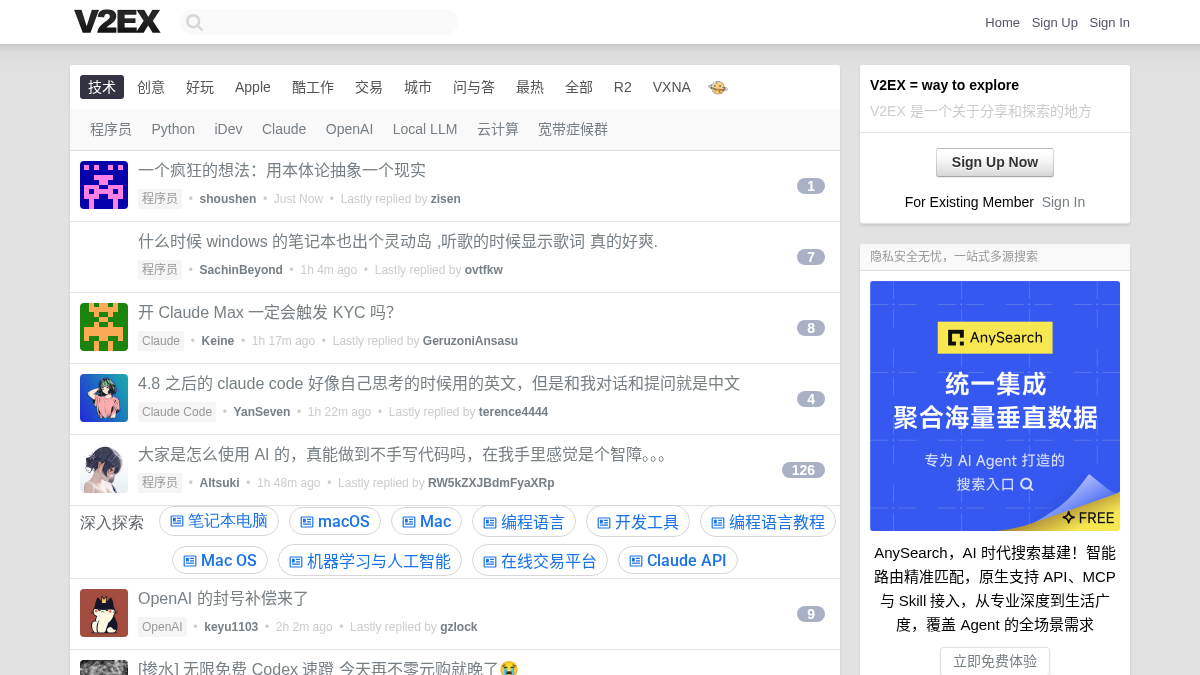
Task: Click the Claude API explore chip
Action: pos(678,560)
